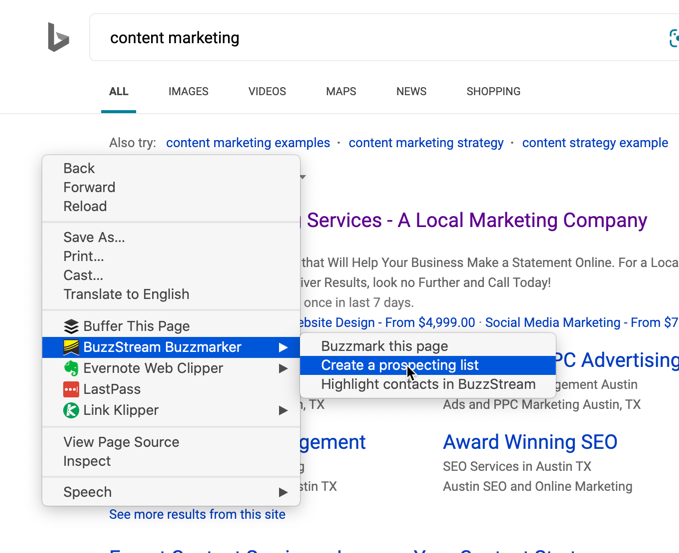Screen dimensions: 679x553
Task: Follow 'See more results from this site' link
Action: pos(197,514)
